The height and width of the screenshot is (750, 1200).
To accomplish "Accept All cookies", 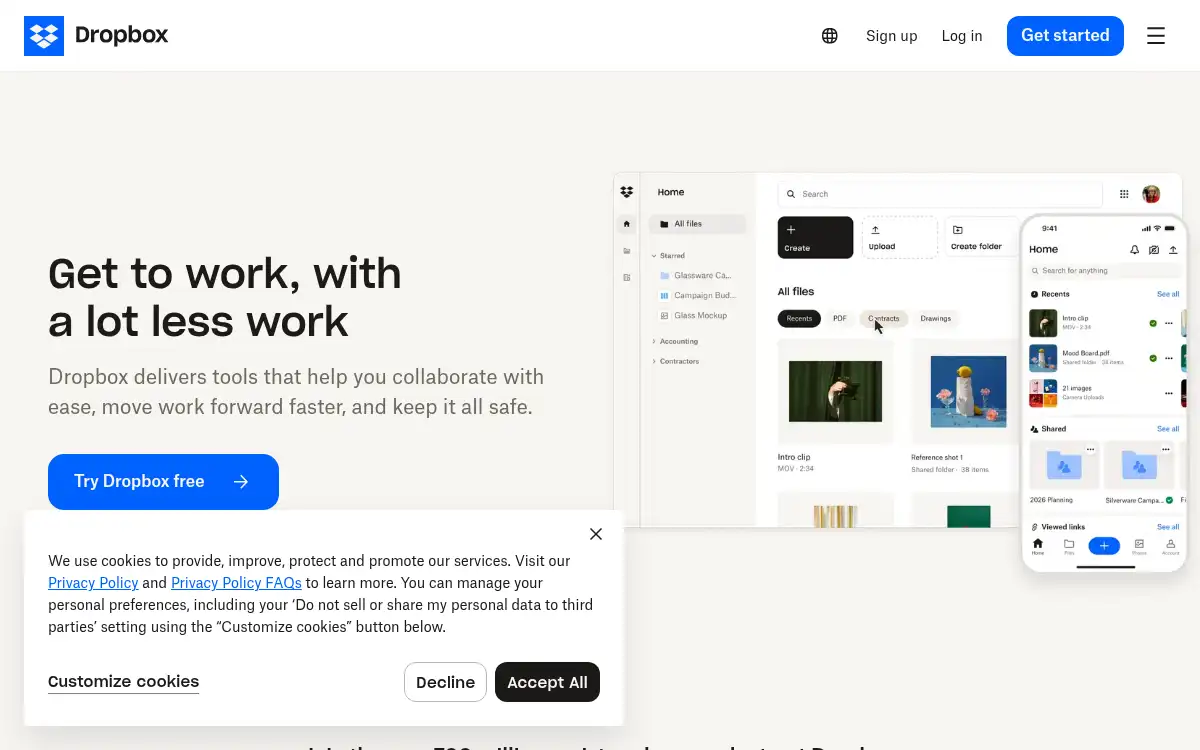I will [x=547, y=682].
